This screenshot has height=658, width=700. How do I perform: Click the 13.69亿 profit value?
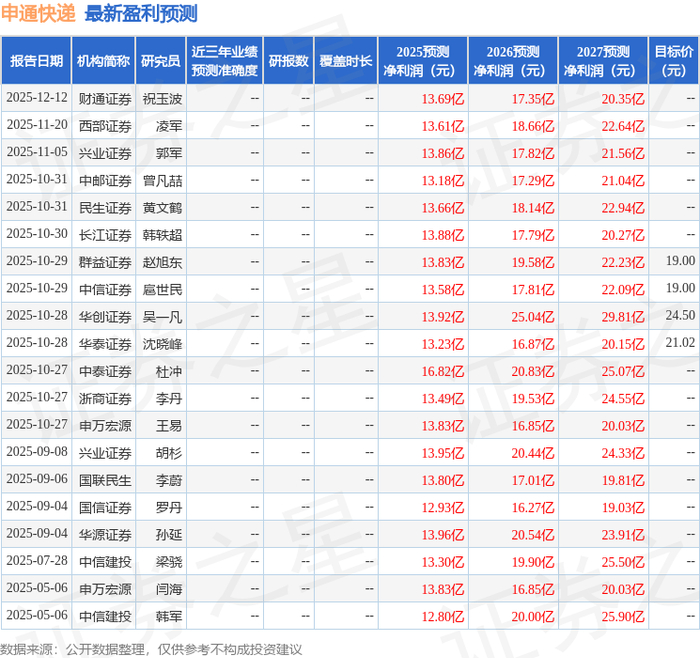[x=442, y=99]
